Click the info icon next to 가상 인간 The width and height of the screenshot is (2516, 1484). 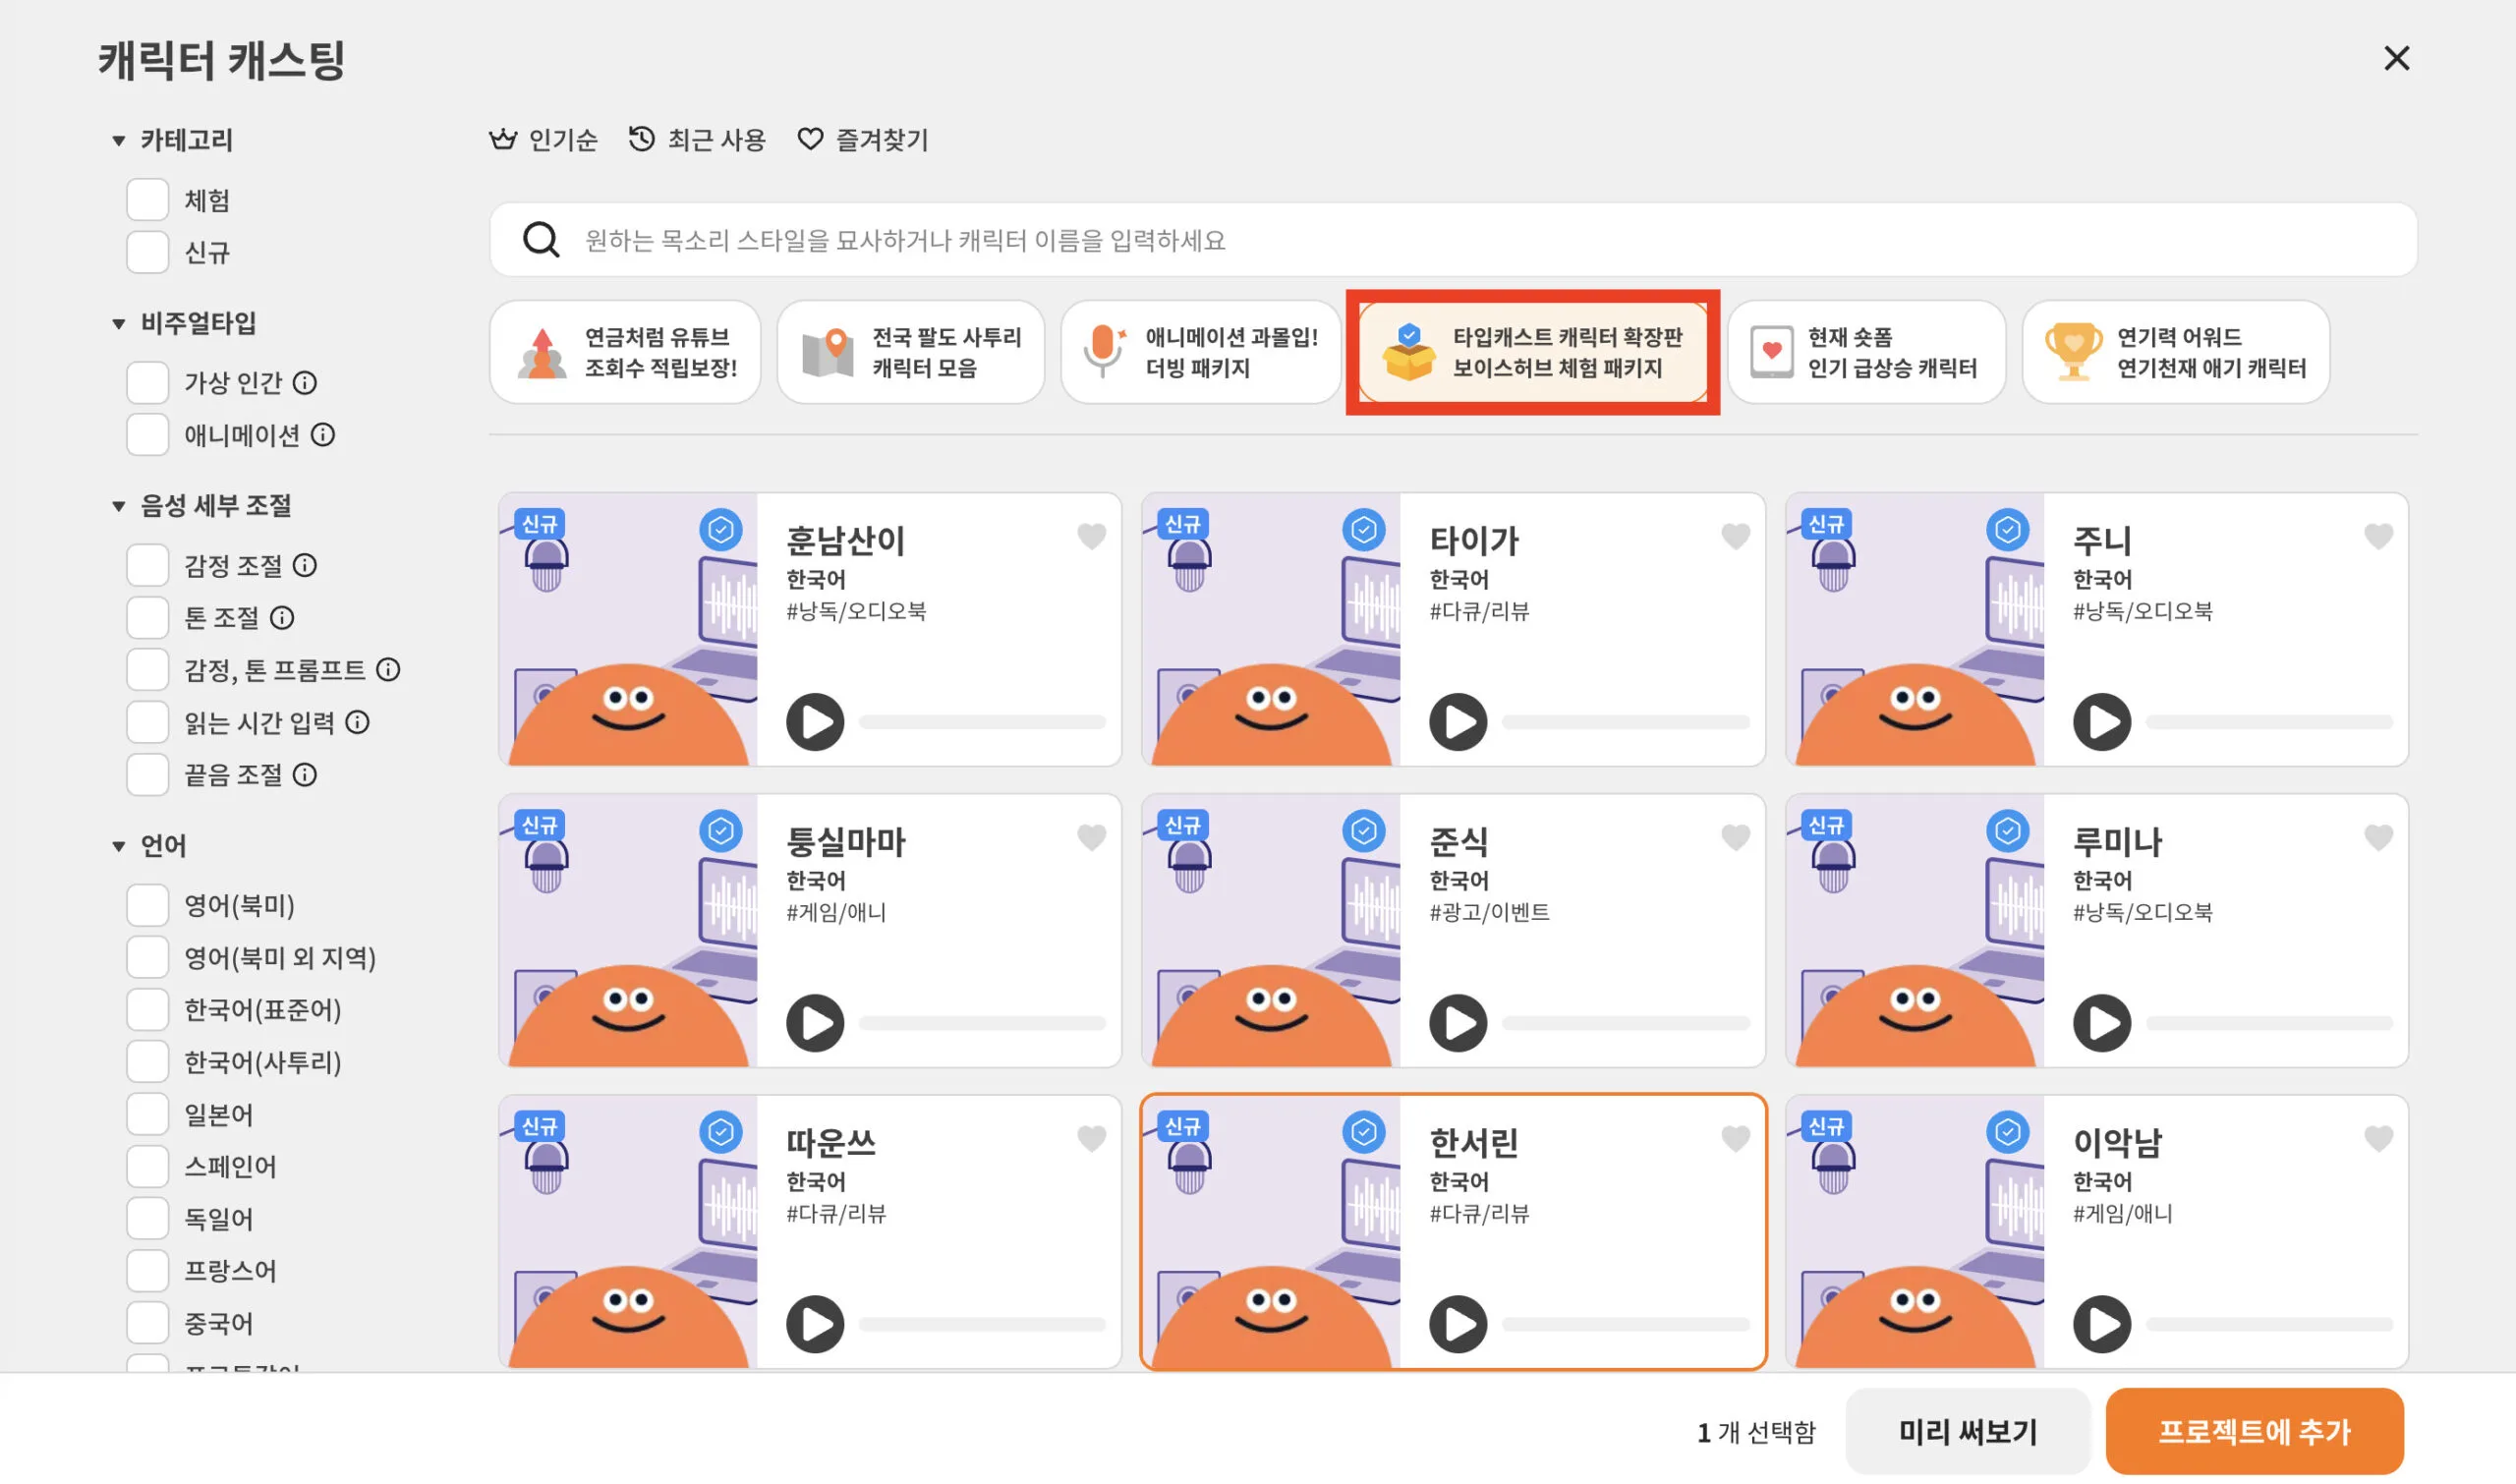pyautogui.click(x=305, y=383)
